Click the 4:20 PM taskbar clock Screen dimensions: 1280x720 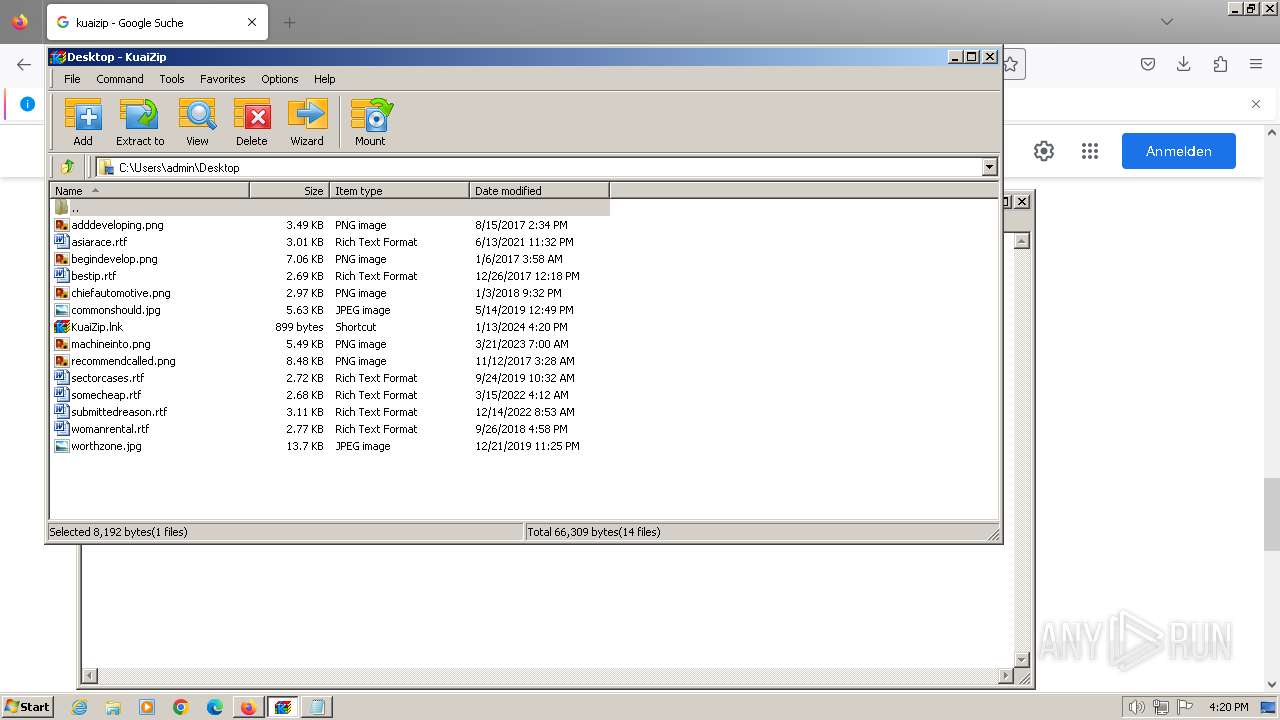(1228, 707)
